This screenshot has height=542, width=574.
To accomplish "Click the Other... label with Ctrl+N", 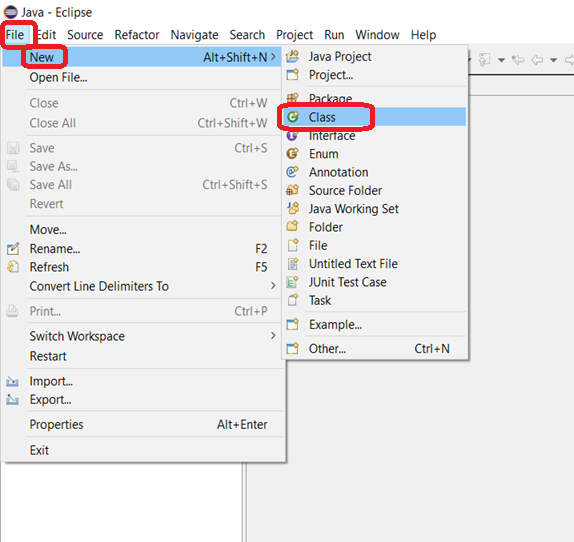I will click(327, 349).
